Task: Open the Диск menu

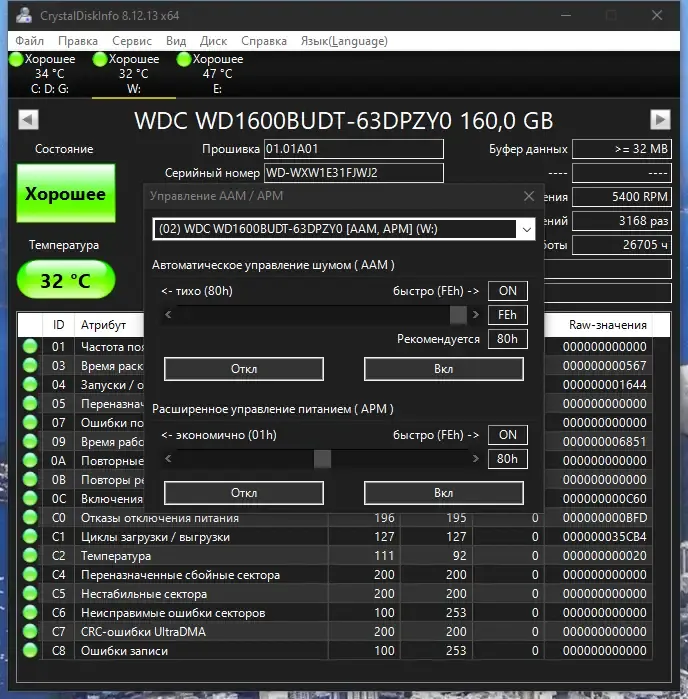Action: click(x=213, y=41)
